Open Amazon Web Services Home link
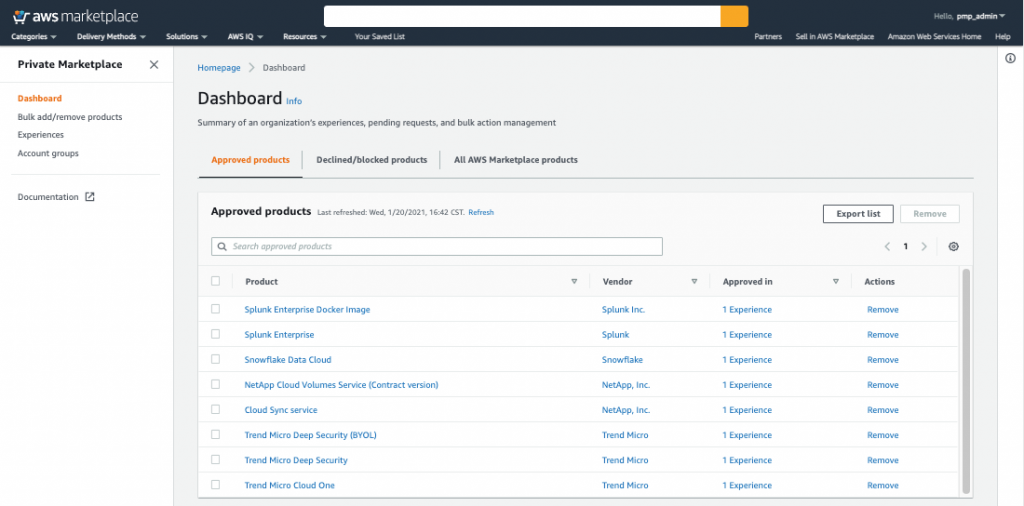Viewport: 1024px width, 506px height. (934, 37)
